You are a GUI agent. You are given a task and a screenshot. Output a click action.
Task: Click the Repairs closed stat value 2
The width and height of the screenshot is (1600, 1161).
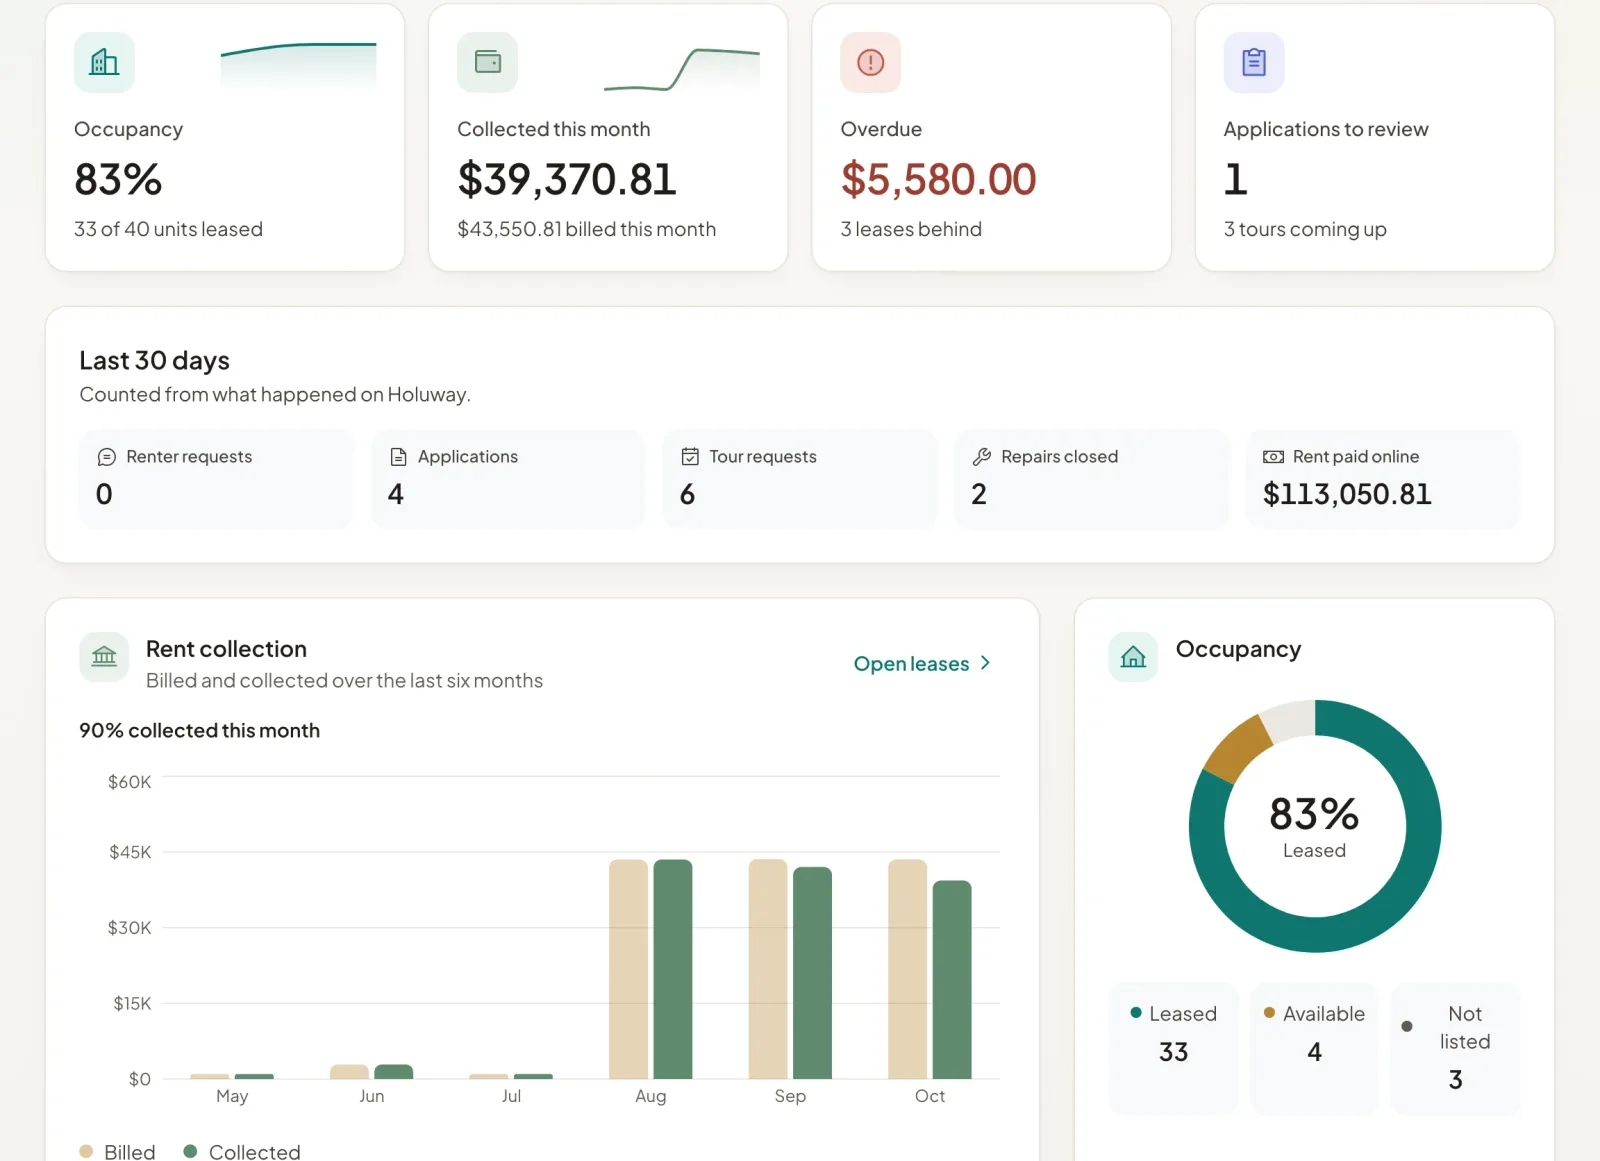click(979, 494)
